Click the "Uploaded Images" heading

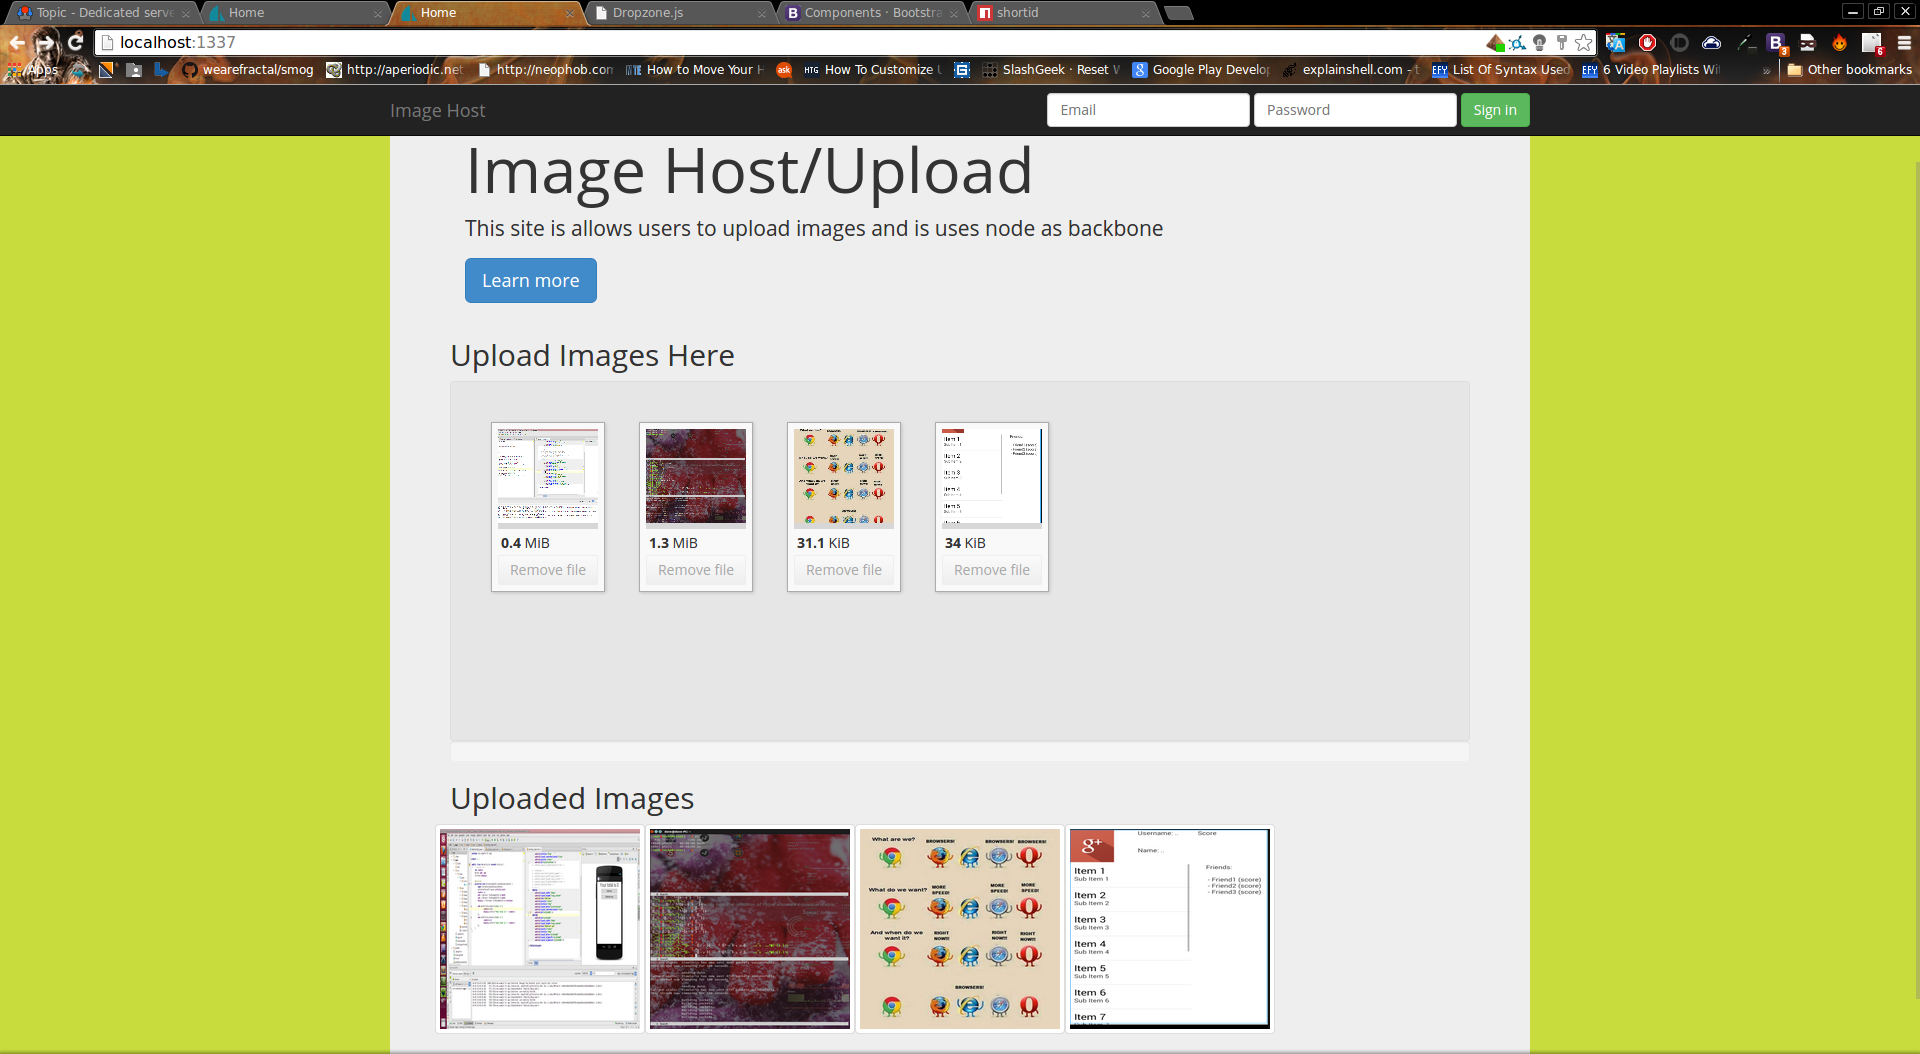click(572, 799)
